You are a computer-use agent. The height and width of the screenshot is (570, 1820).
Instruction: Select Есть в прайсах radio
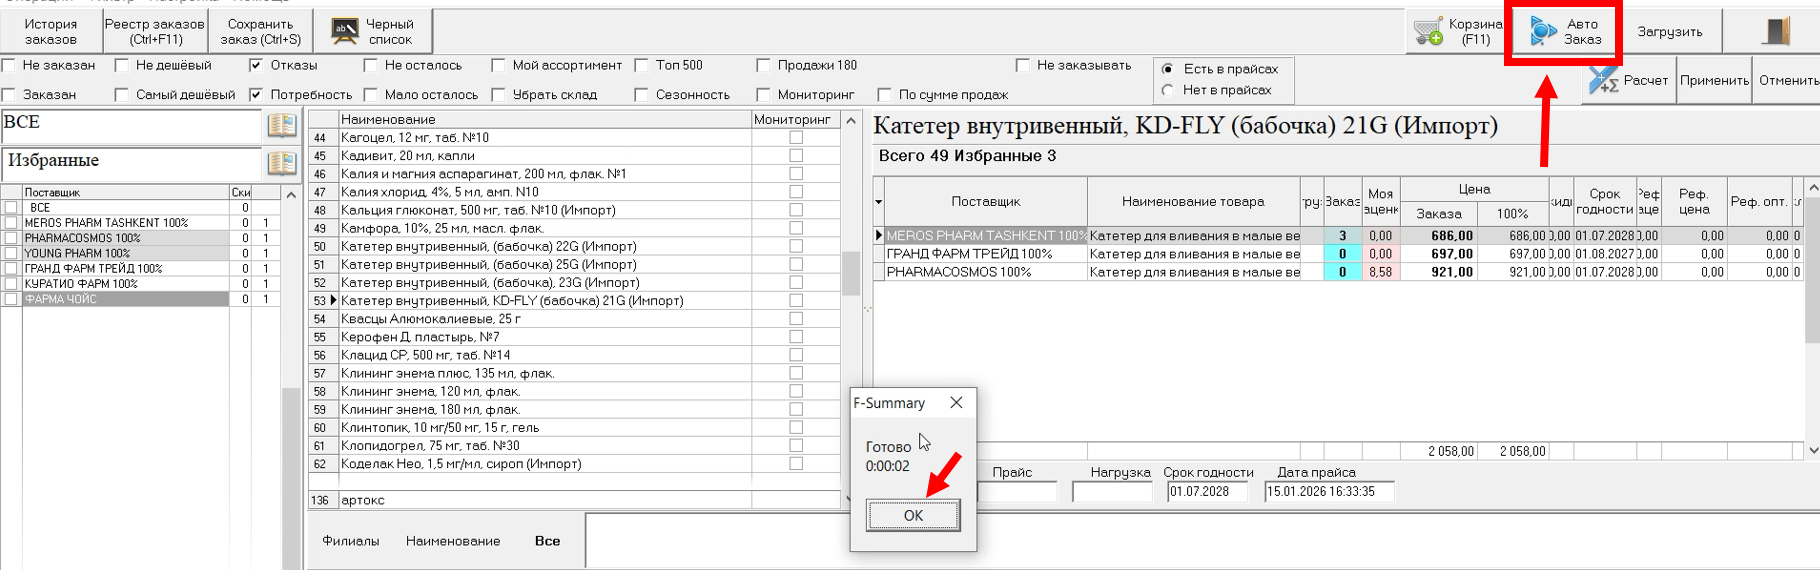1168,69
